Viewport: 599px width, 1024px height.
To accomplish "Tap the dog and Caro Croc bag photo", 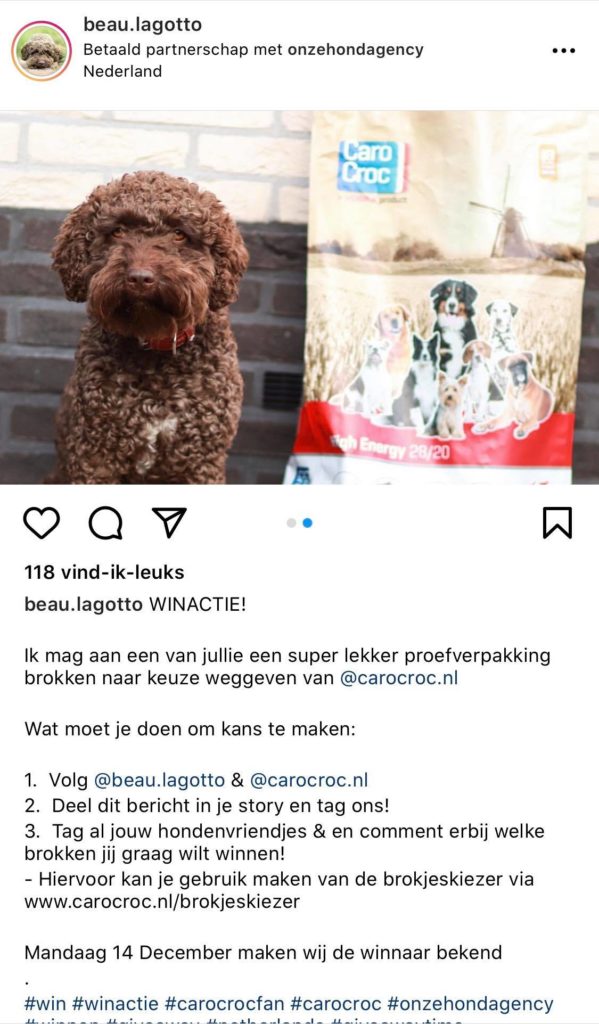I will point(299,297).
